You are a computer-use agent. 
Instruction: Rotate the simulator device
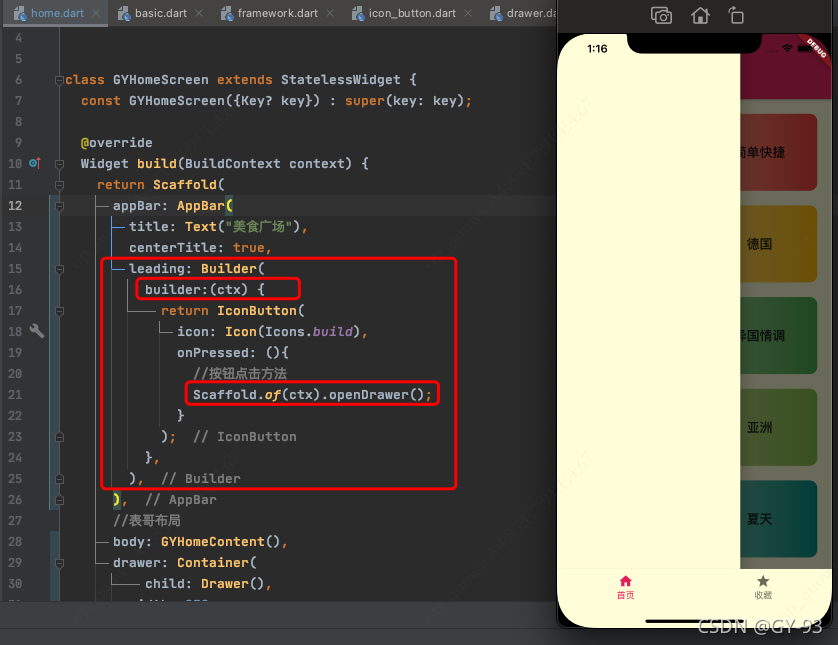click(736, 15)
